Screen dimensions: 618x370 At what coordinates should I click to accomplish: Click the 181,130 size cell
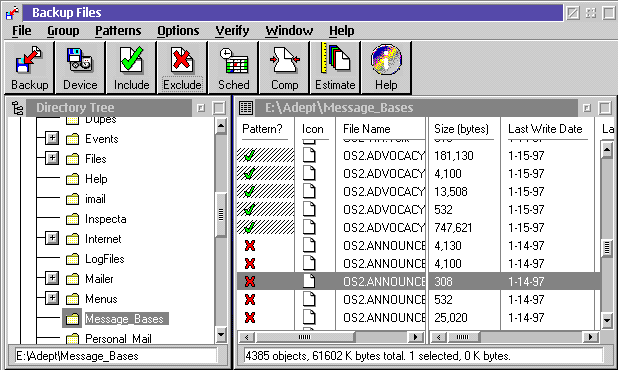[454, 156]
